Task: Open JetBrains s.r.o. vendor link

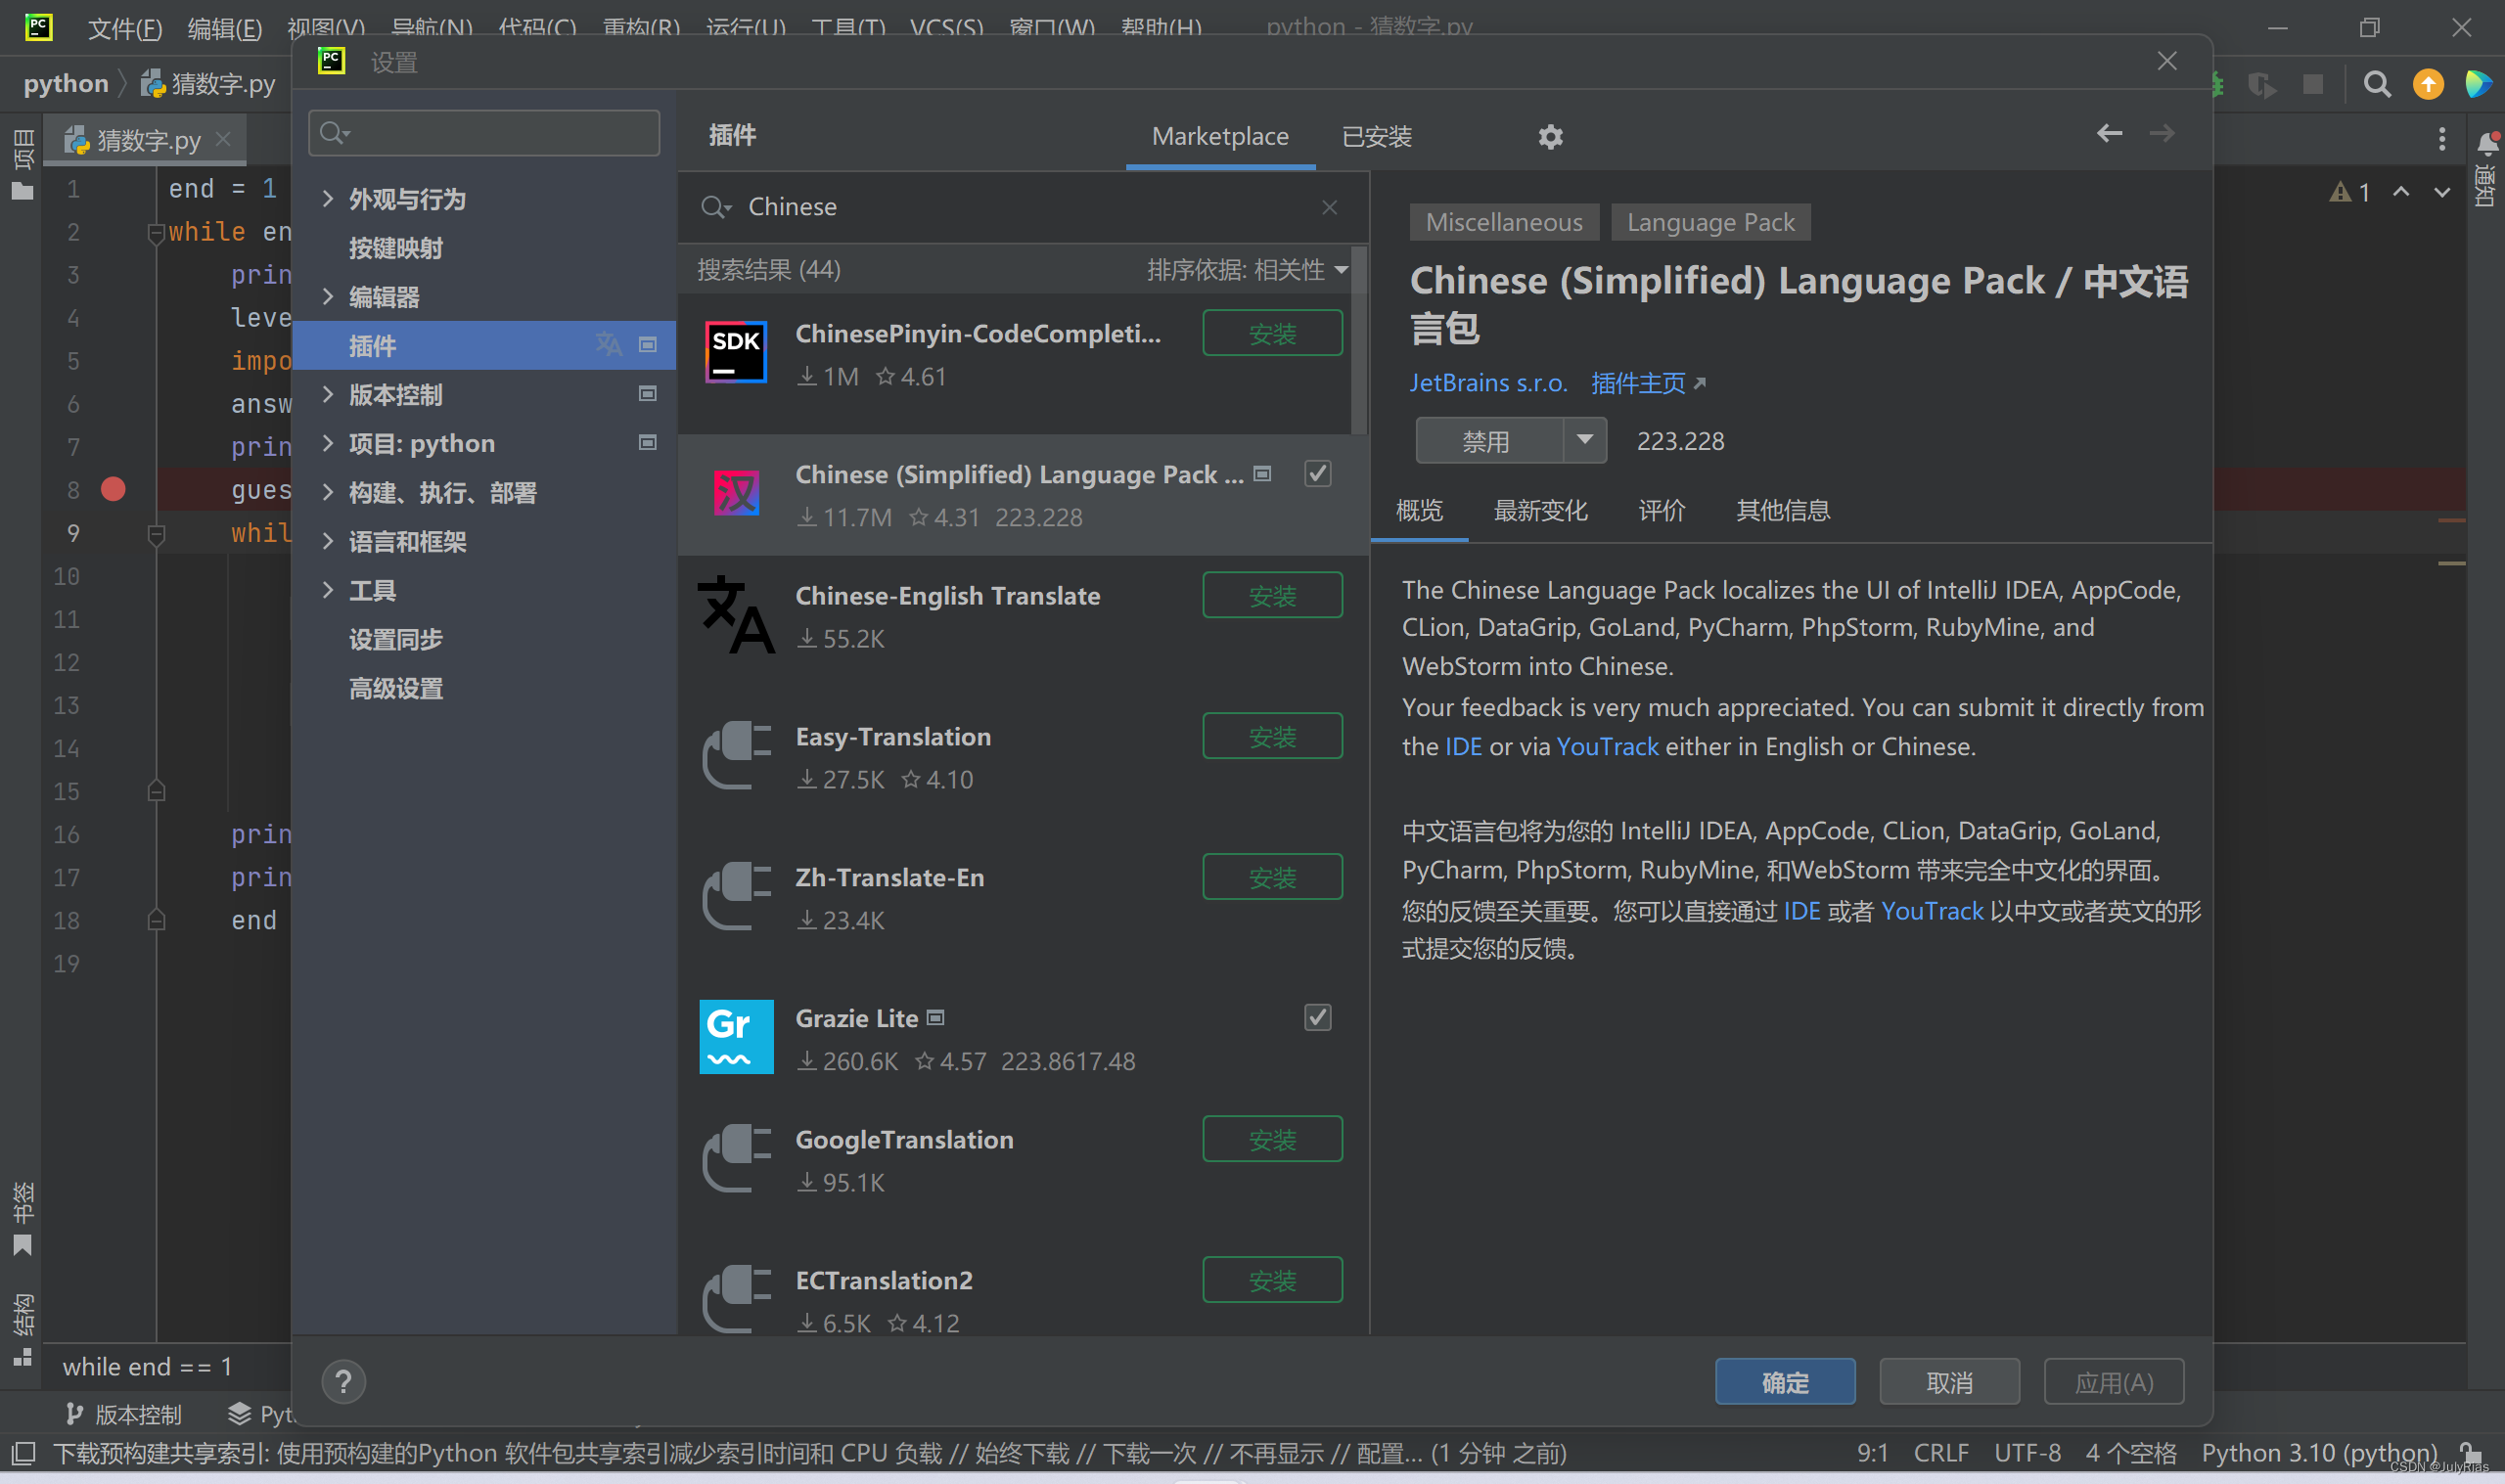Action: pos(1488,383)
